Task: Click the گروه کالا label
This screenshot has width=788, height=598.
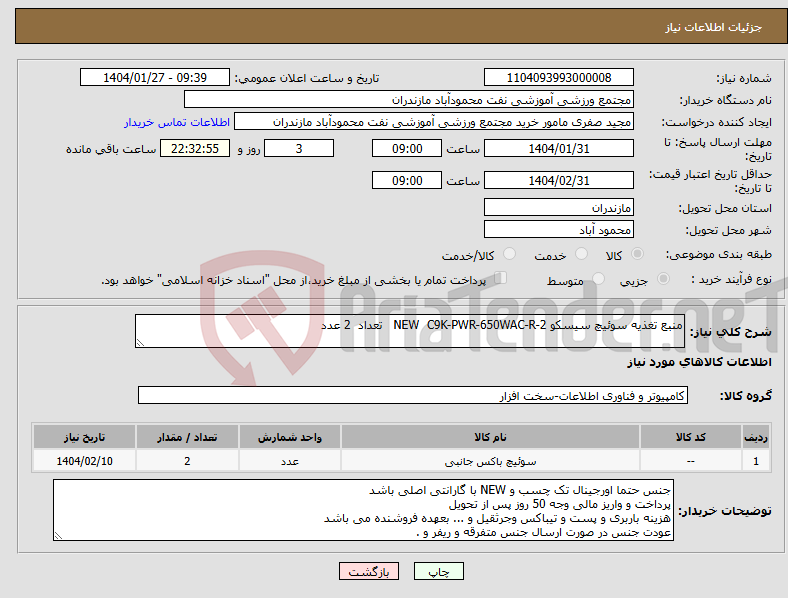Action: pos(746,396)
